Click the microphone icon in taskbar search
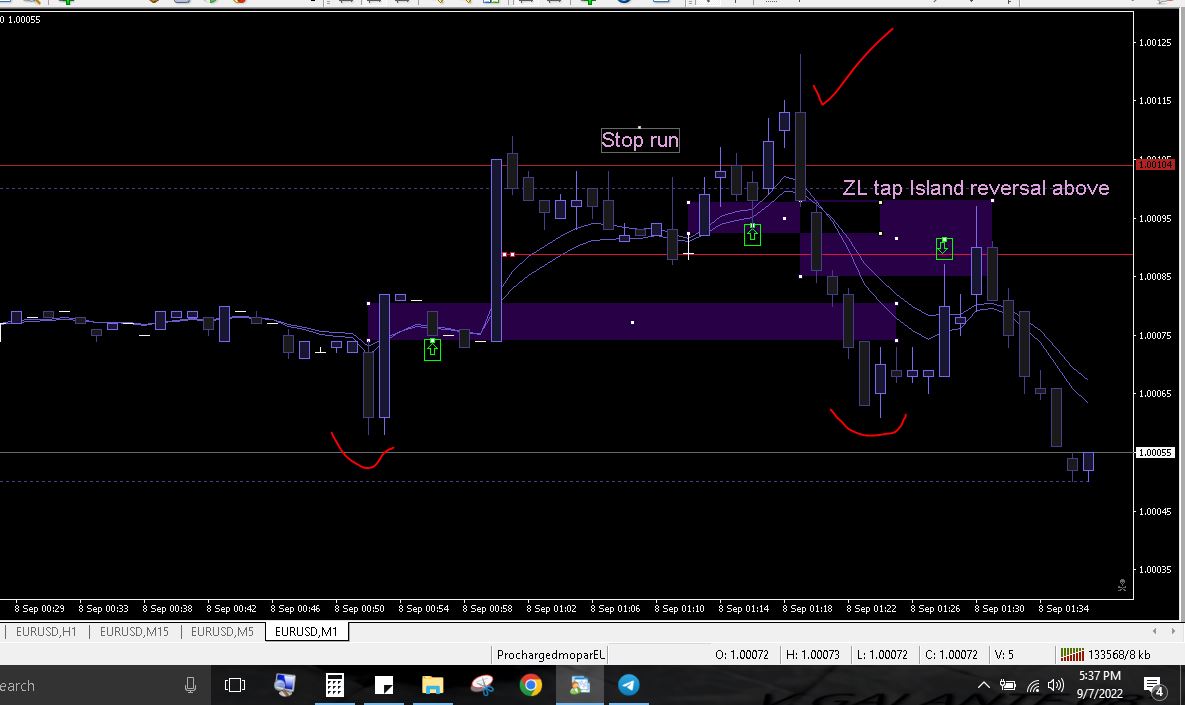Image resolution: width=1185 pixels, height=705 pixels. [x=190, y=685]
